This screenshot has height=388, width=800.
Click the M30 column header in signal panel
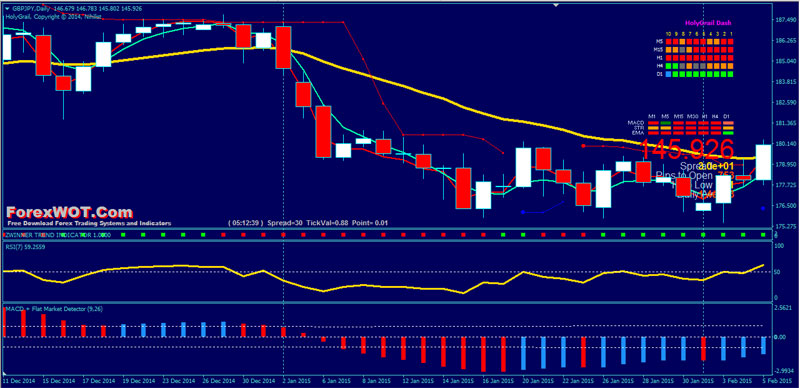pos(692,116)
